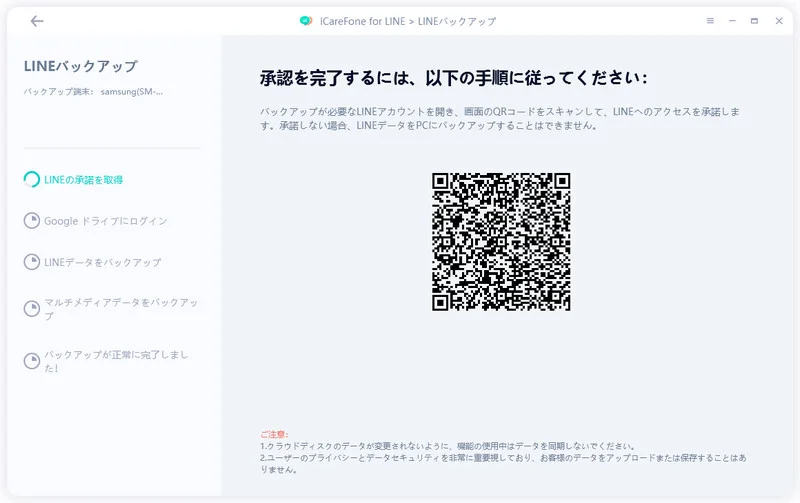800x503 pixels.
Task: Click the red ご注意 label
Action: point(274,434)
